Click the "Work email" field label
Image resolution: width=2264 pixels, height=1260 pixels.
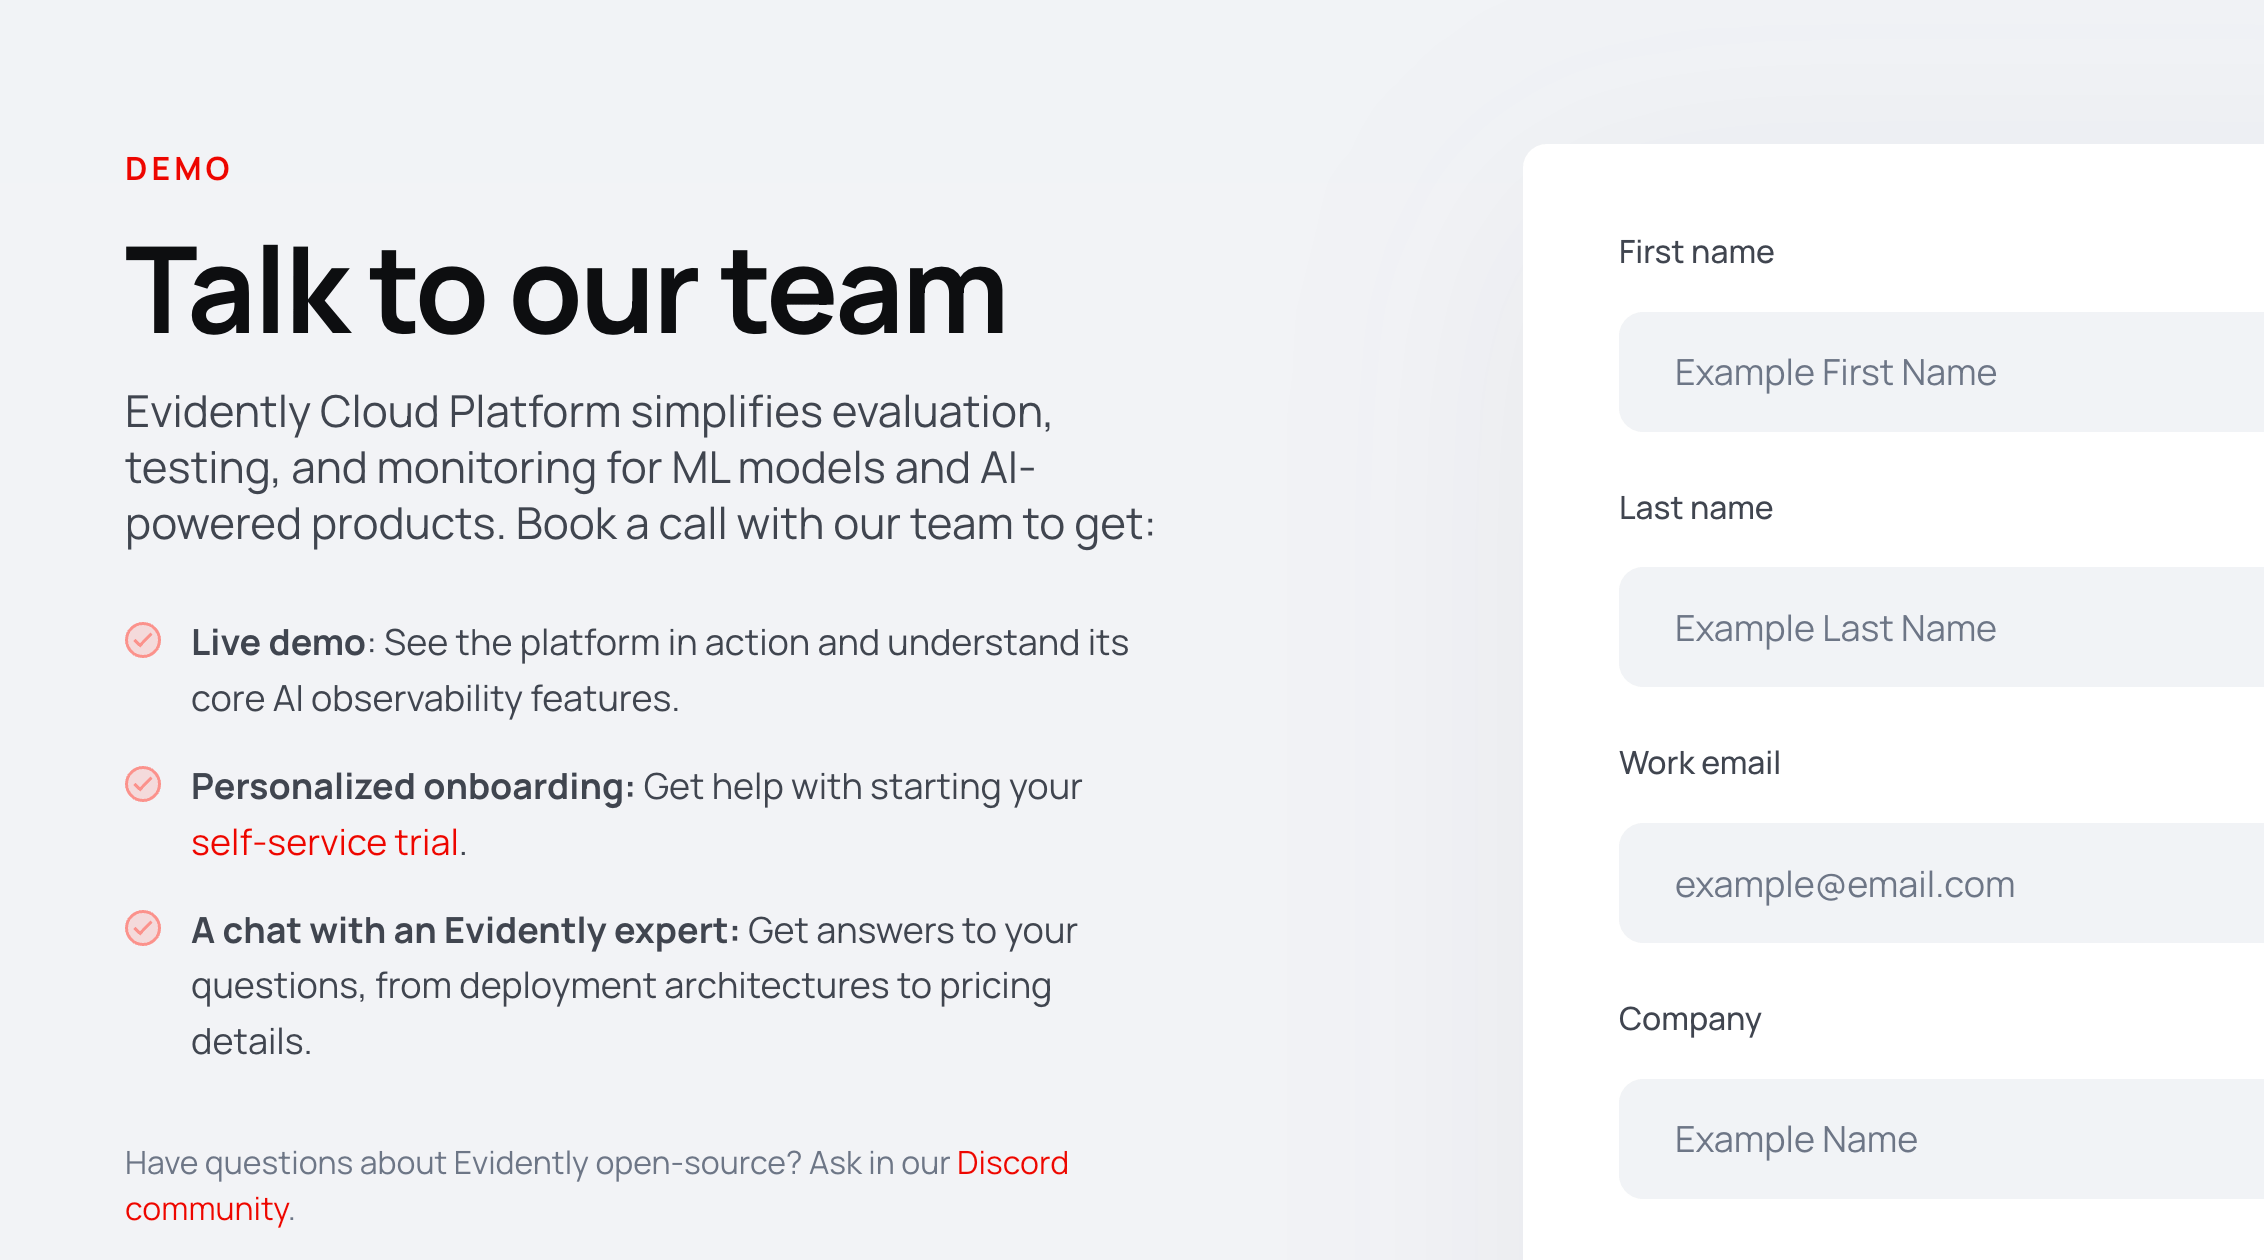1700,763
